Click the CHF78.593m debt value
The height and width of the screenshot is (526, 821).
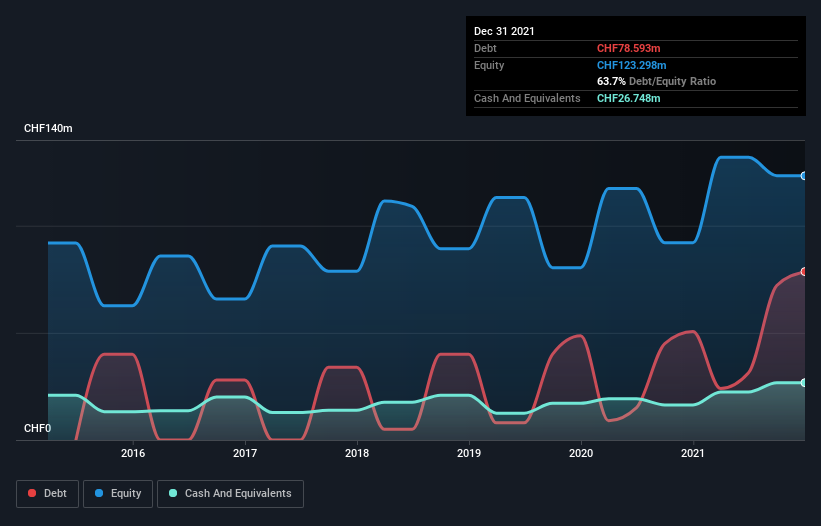[628, 48]
